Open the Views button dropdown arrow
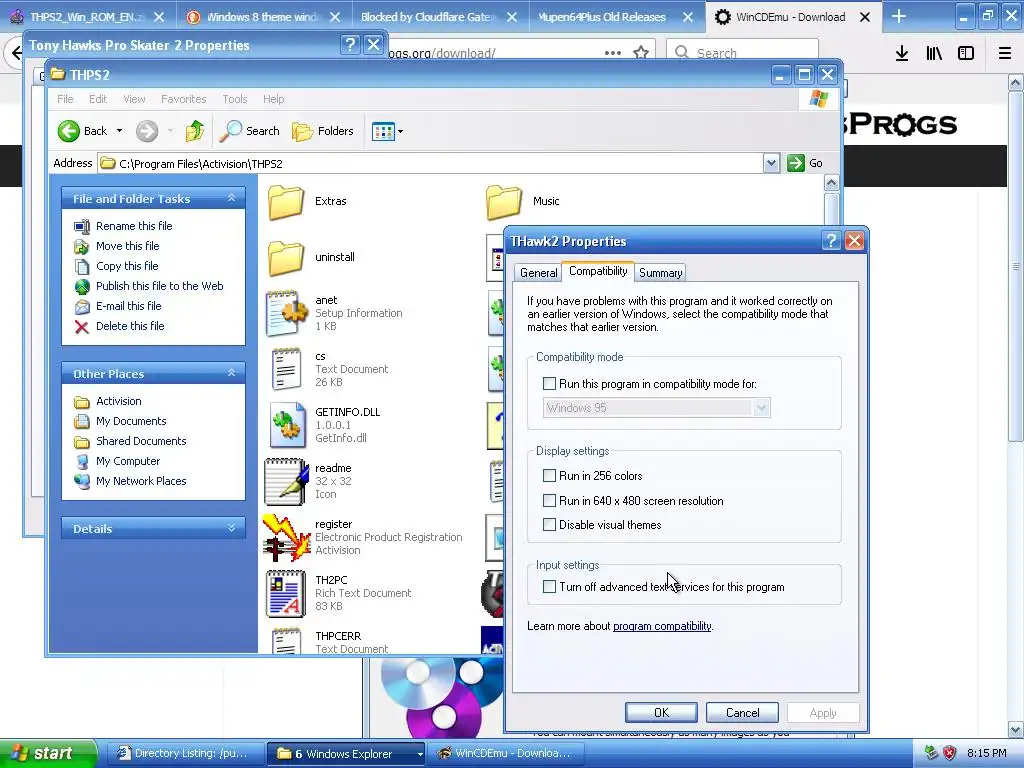1024x768 pixels. 400,131
